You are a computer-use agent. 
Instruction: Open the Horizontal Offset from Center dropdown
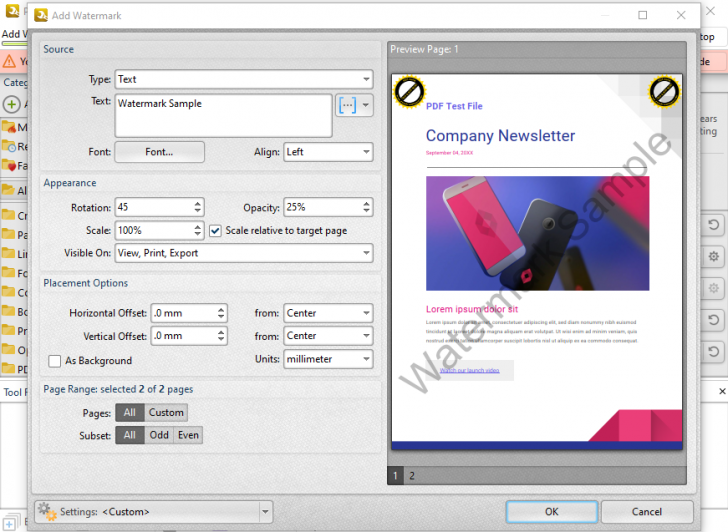tap(328, 313)
